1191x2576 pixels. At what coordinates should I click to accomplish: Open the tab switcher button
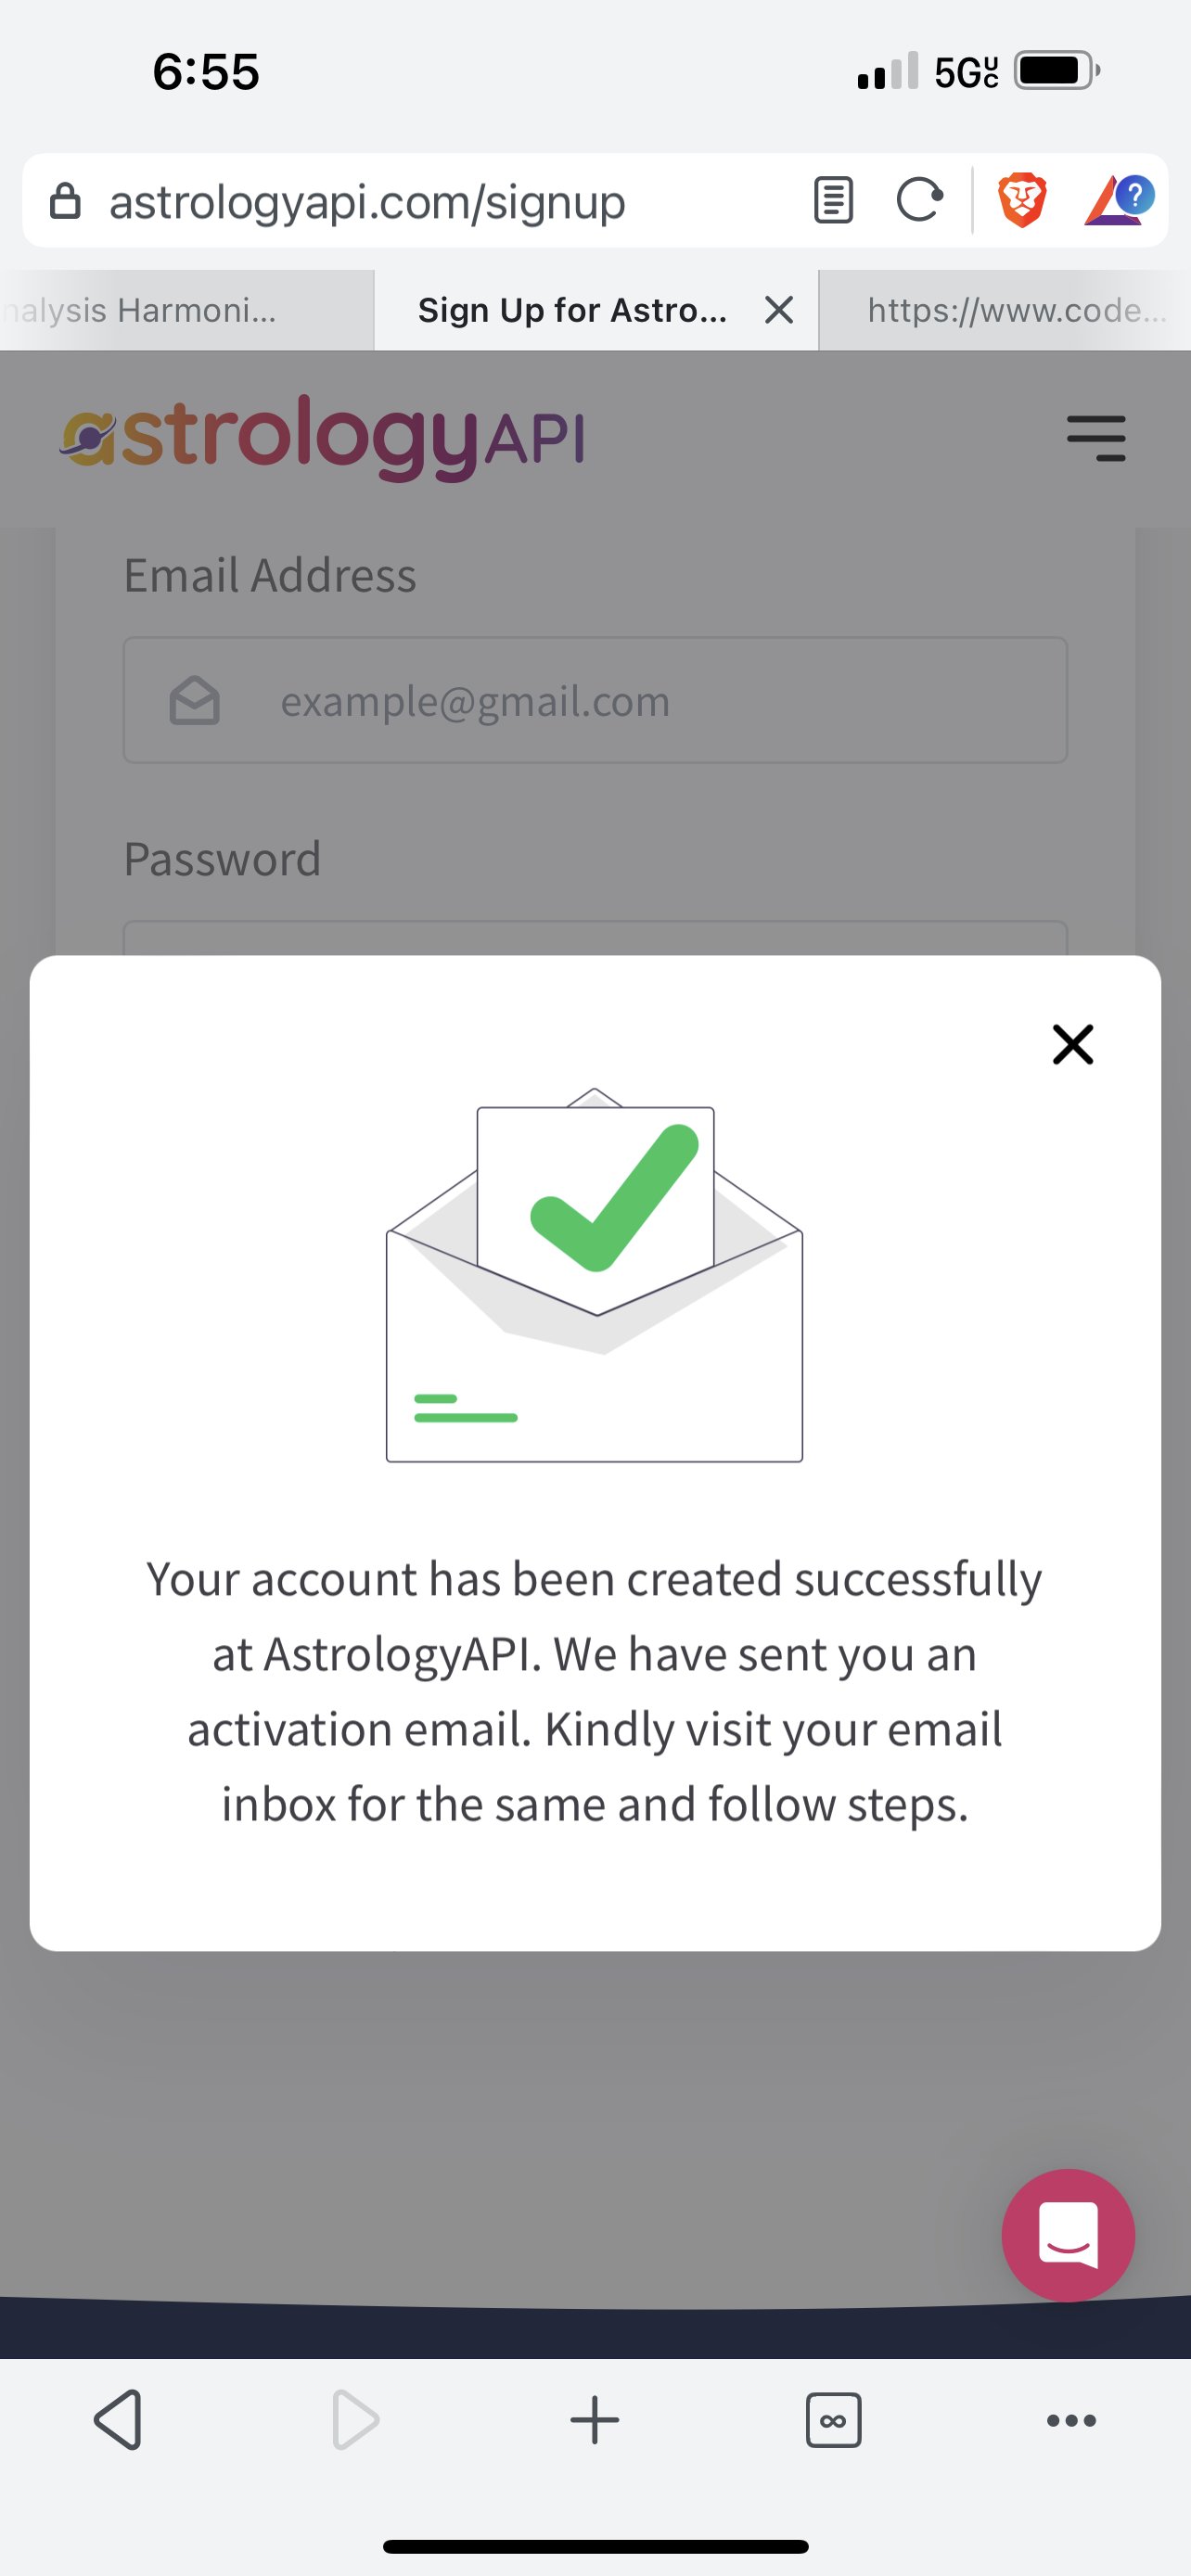coord(833,2420)
